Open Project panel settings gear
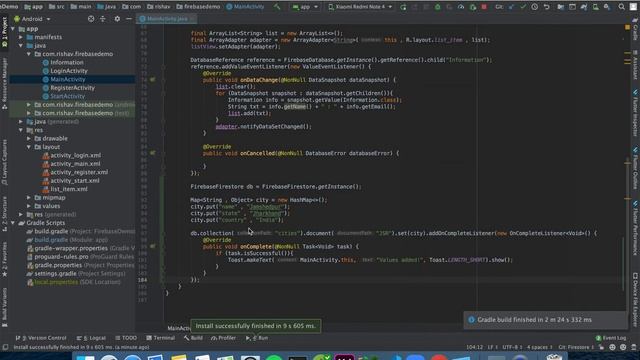The height and width of the screenshot is (360, 640). coord(117,19)
